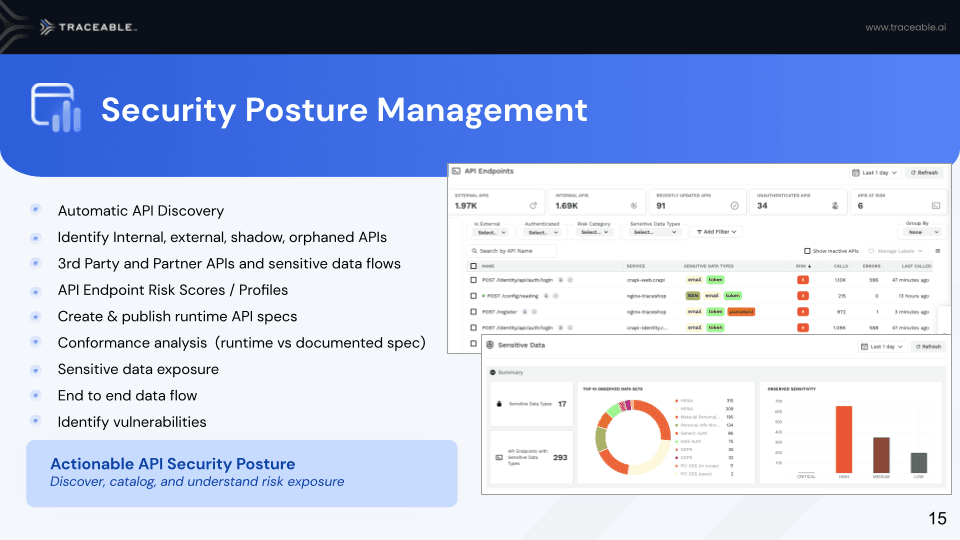960x540 pixels.
Task: Click the HIGH bar in Observed Sensitivity chart
Action: pyautogui.click(x=843, y=439)
